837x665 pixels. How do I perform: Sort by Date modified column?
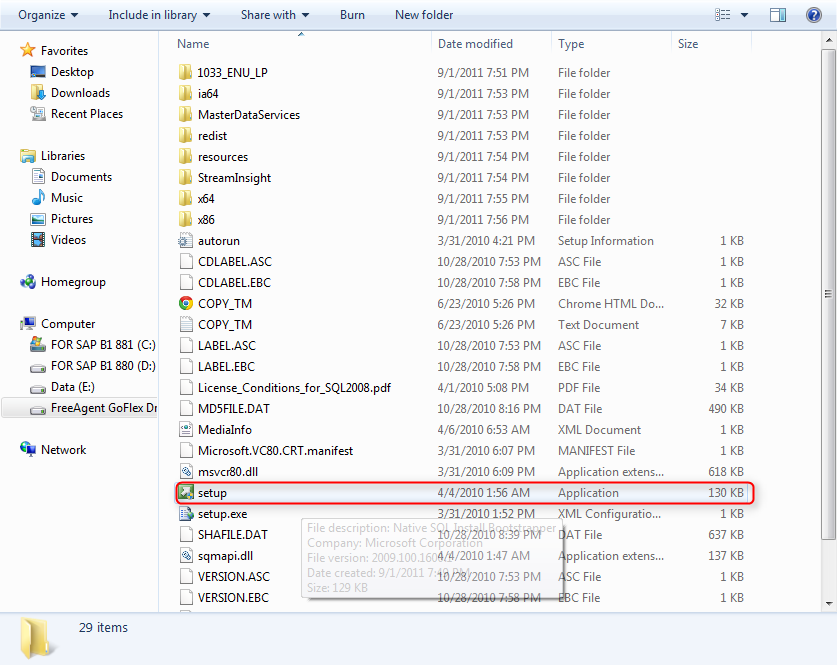tap(475, 44)
